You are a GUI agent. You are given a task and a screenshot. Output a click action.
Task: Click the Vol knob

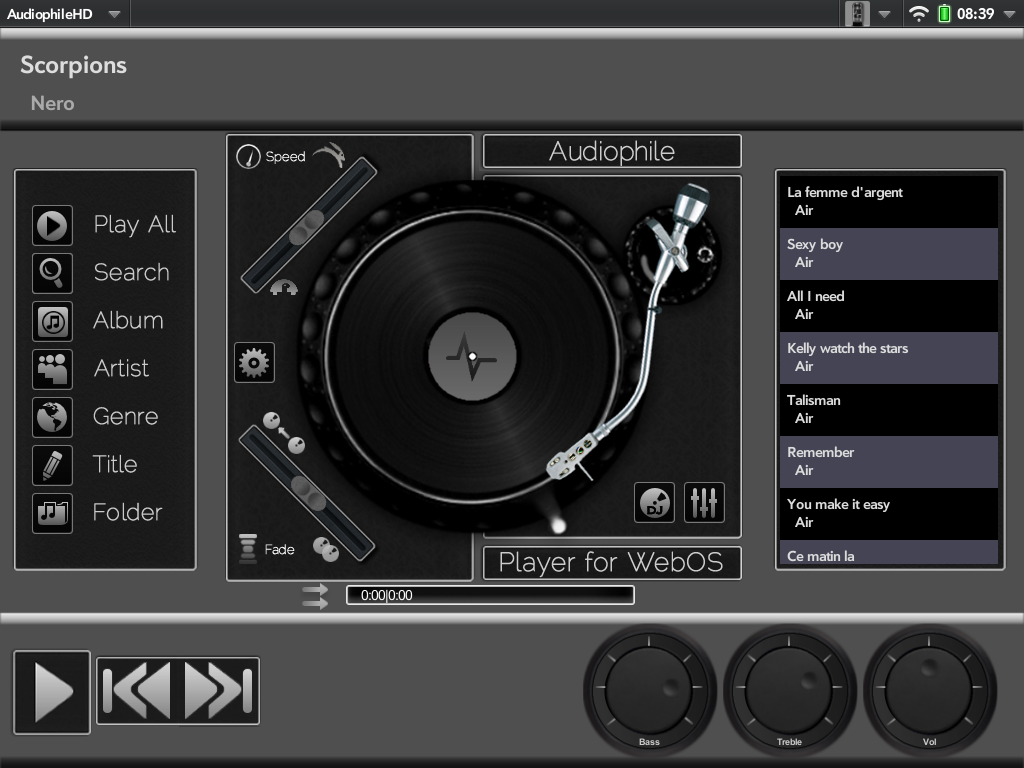tap(929, 688)
